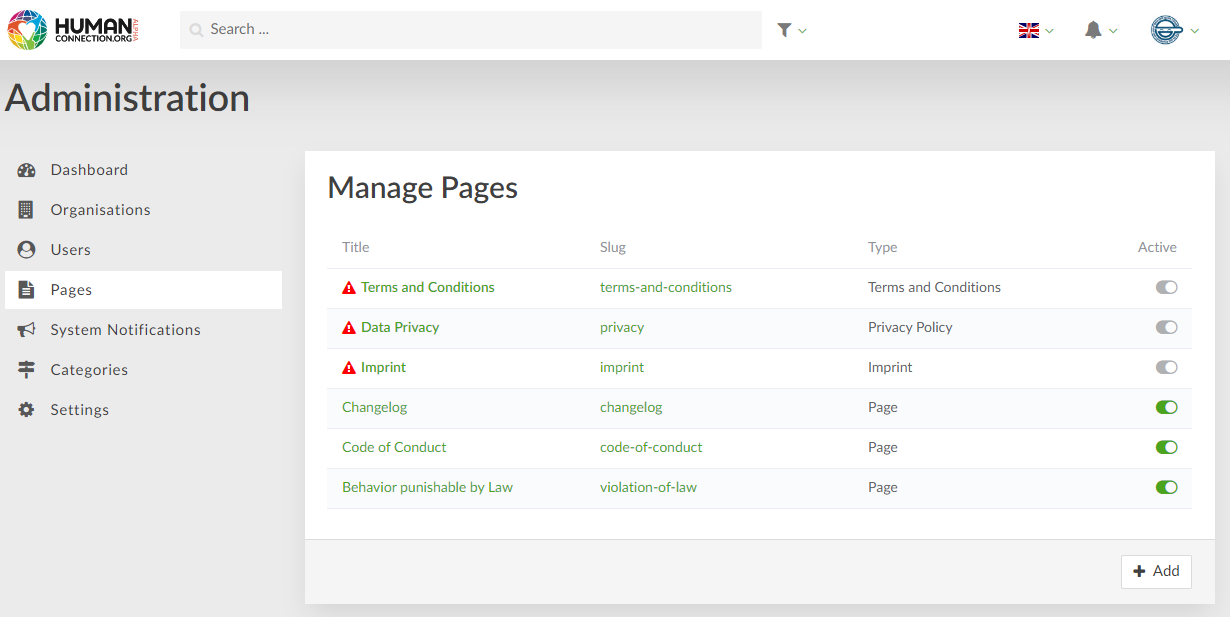The width and height of the screenshot is (1230, 617).
Task: Click the changelog slug
Action: [631, 407]
